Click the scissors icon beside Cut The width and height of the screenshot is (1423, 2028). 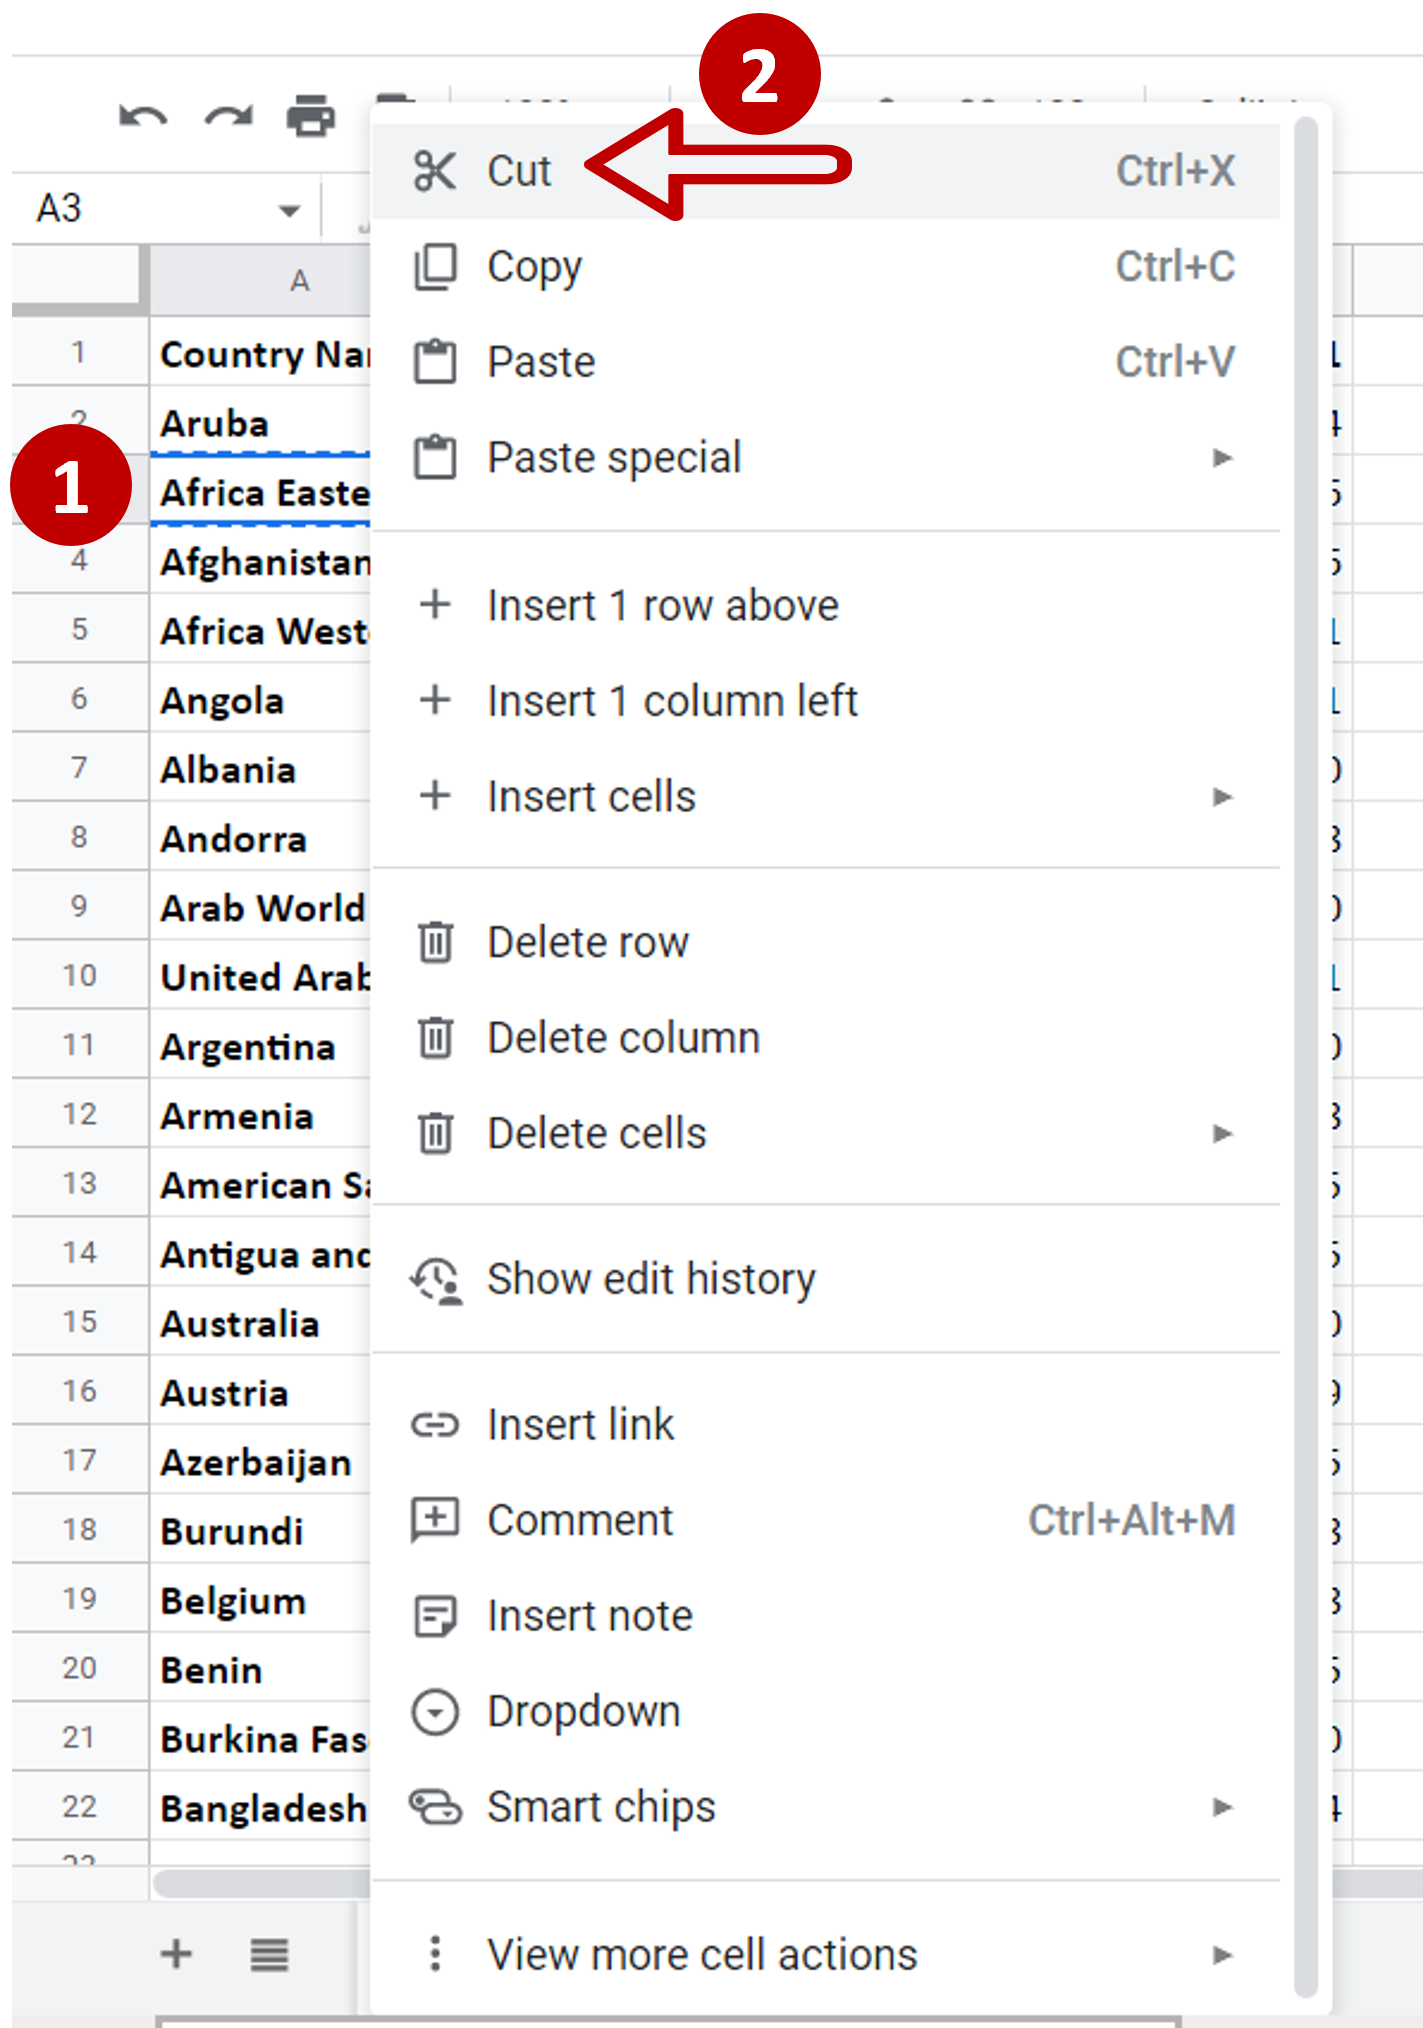(x=435, y=171)
